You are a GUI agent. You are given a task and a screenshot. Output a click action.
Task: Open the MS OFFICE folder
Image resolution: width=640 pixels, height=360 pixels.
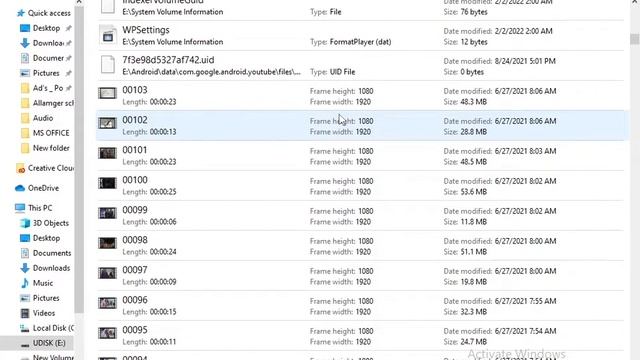point(51,133)
